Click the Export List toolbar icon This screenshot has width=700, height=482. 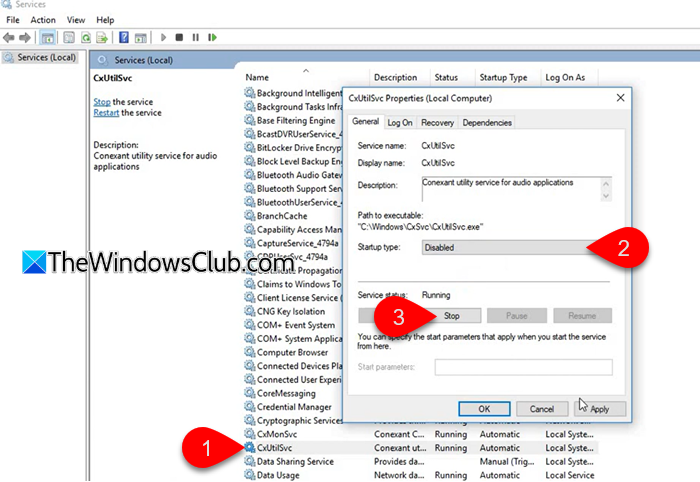[x=102, y=37]
